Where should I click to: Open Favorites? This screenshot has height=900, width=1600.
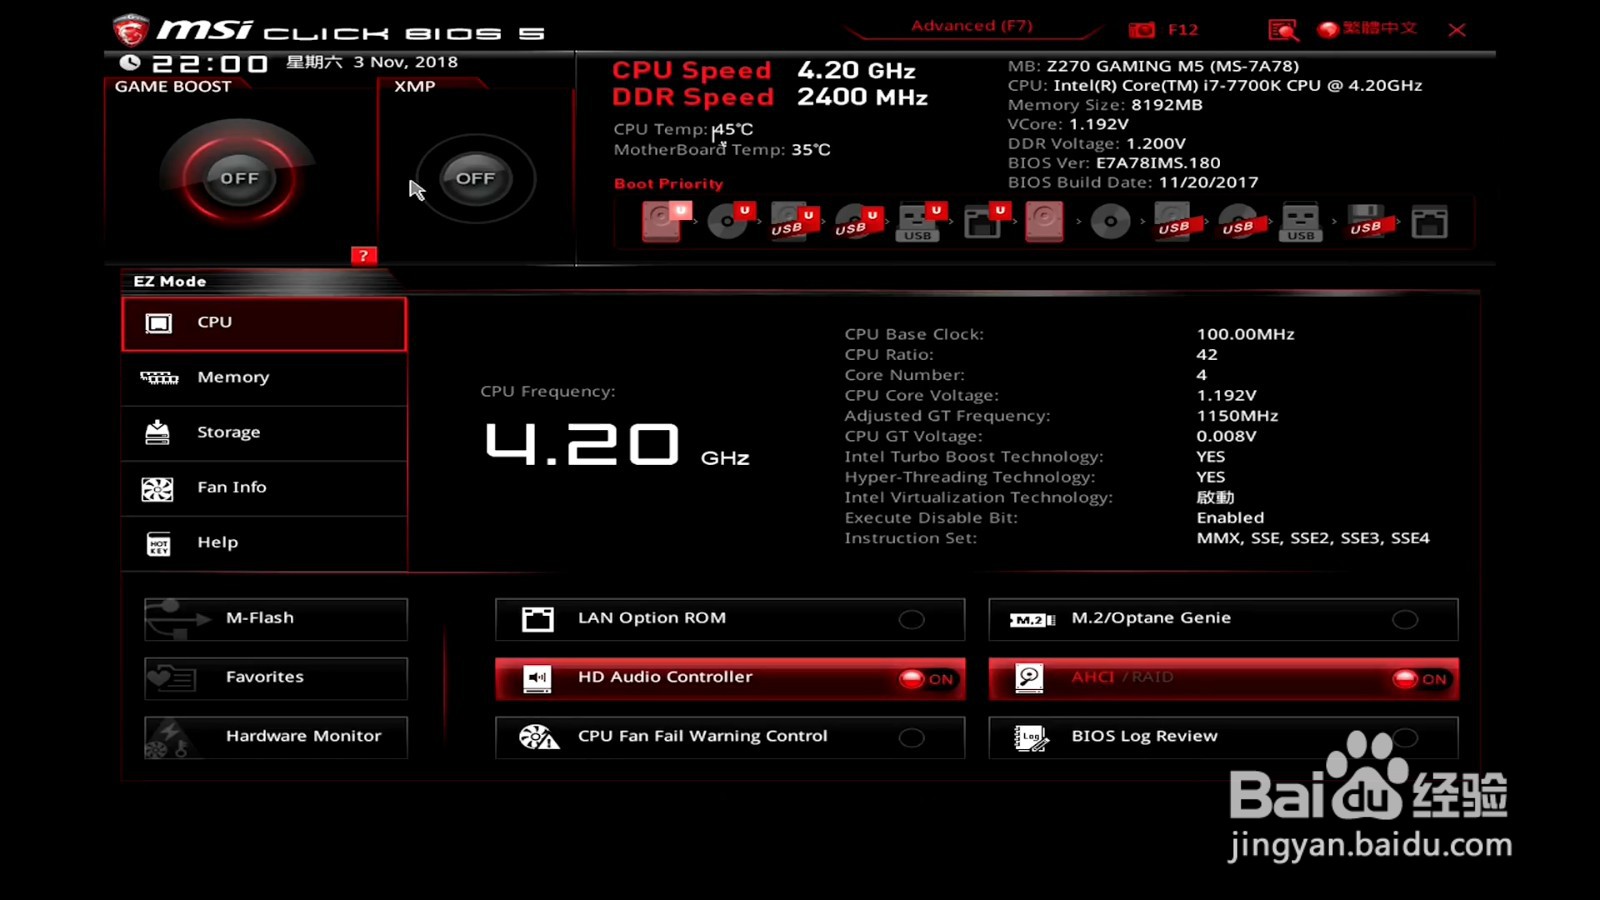(276, 678)
